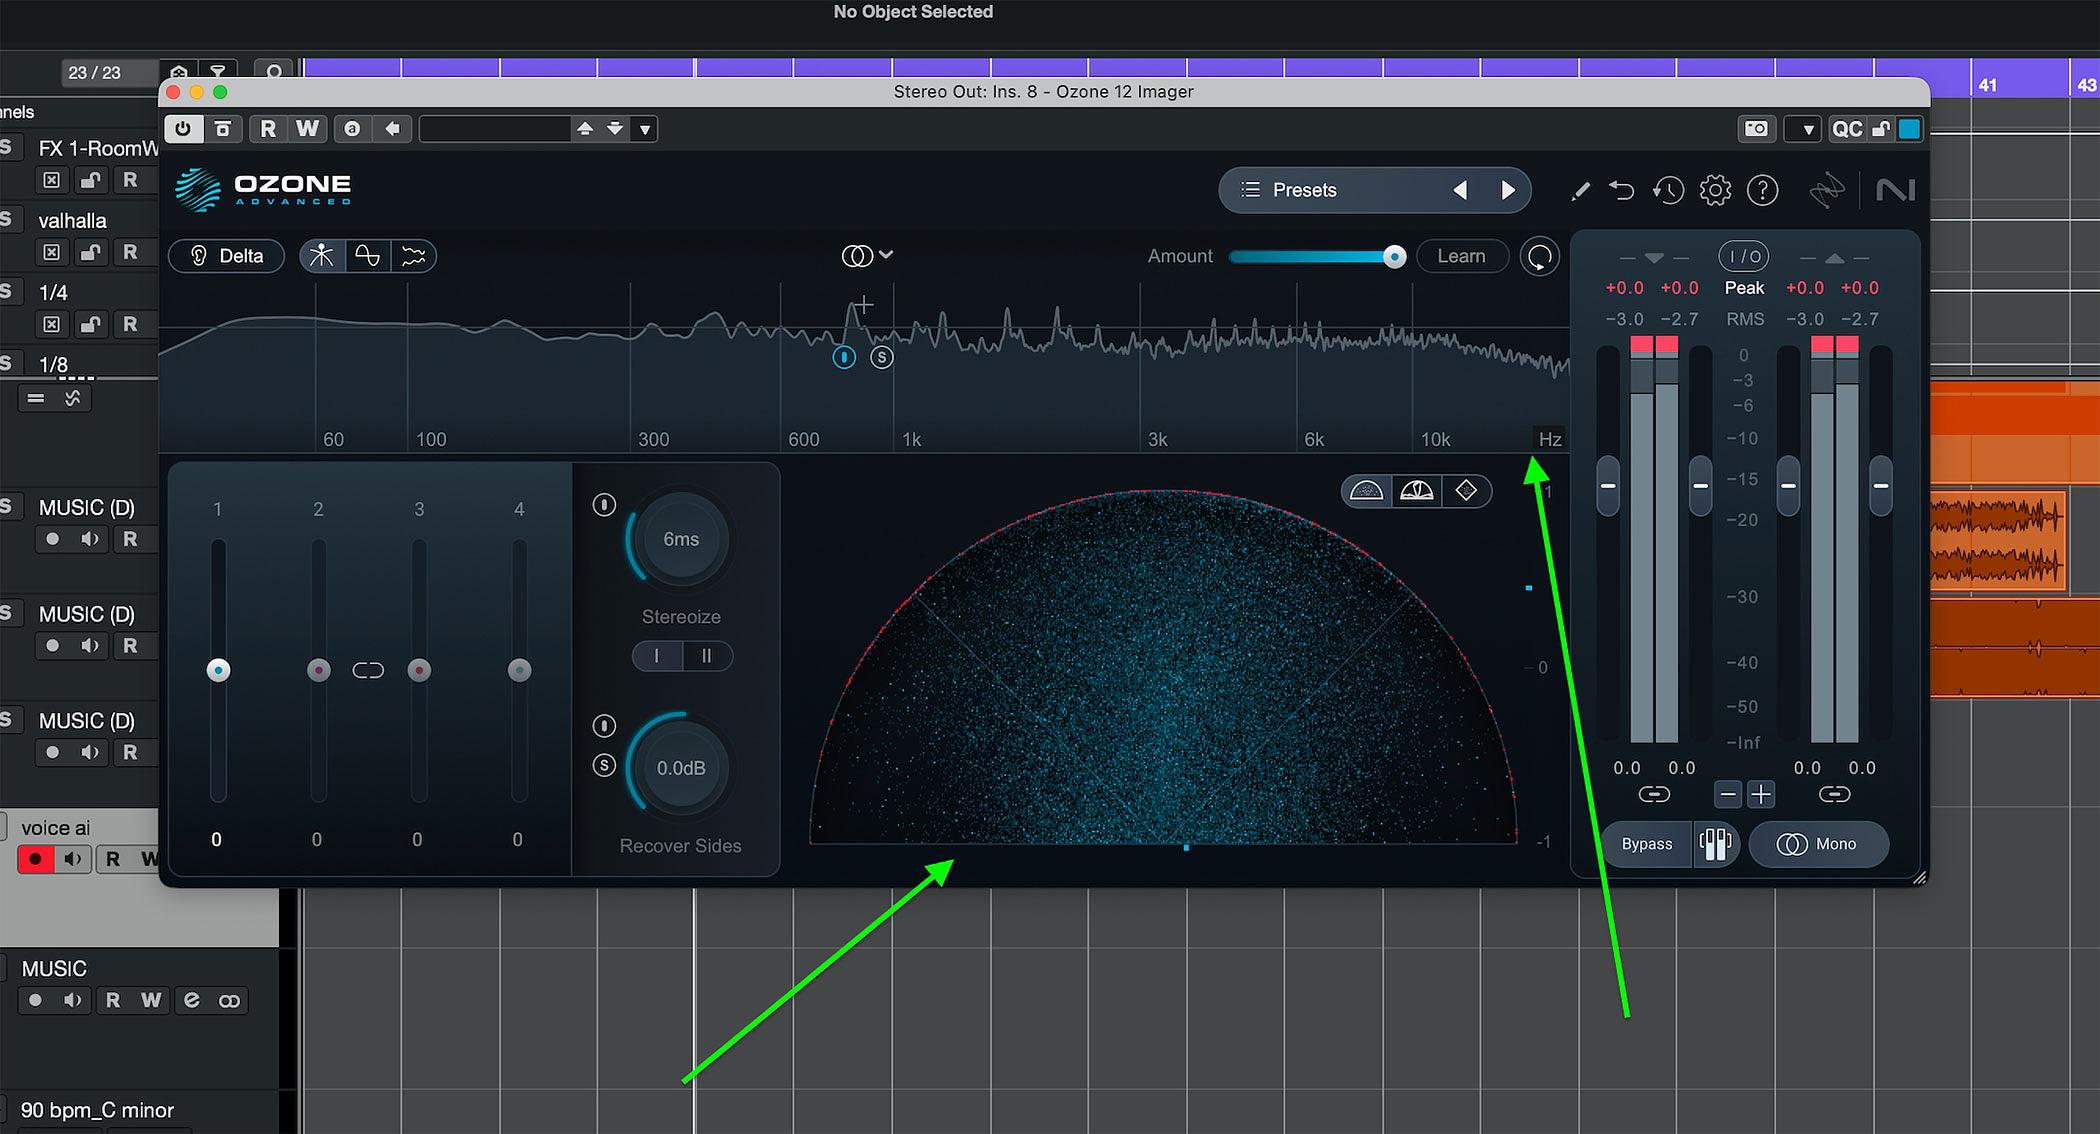Image resolution: width=2100 pixels, height=1134 pixels.
Task: Click the Recover Sides 0.0dB knob
Action: [x=681, y=768]
